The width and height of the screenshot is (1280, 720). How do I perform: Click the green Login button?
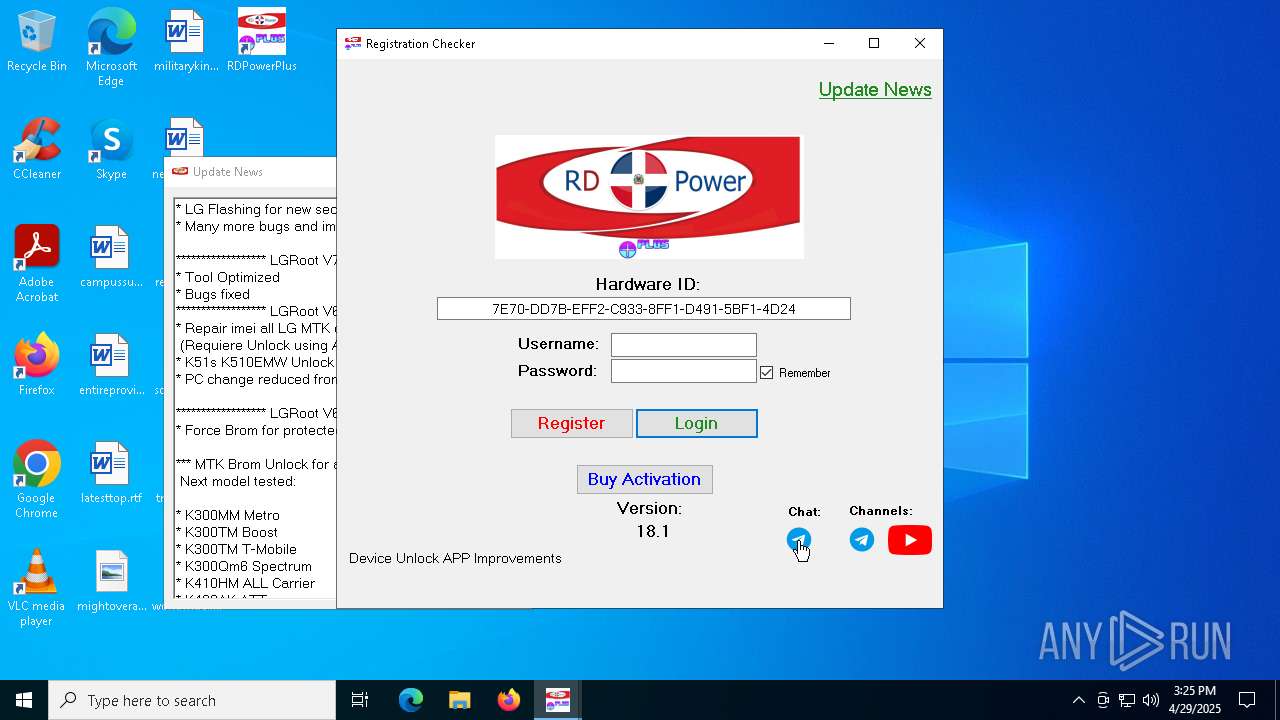point(696,423)
